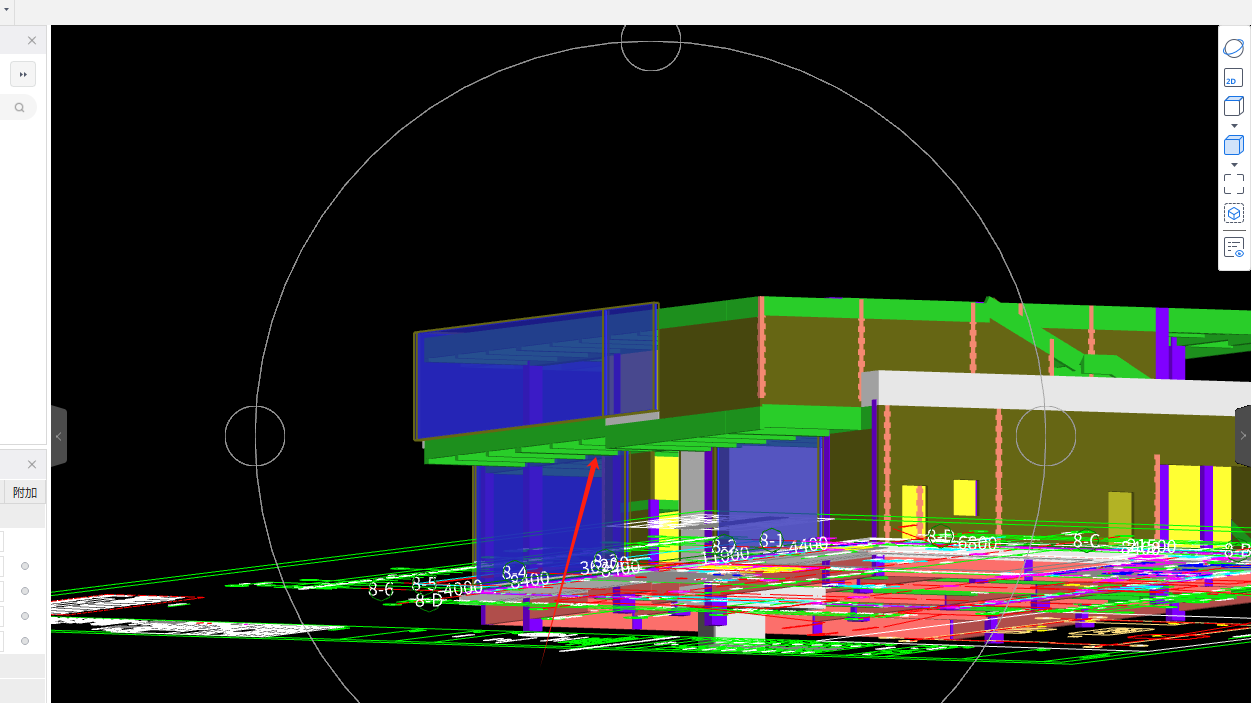Click the dashed-box cube selection icon
This screenshot has width=1252, height=703.
coord(1234,214)
